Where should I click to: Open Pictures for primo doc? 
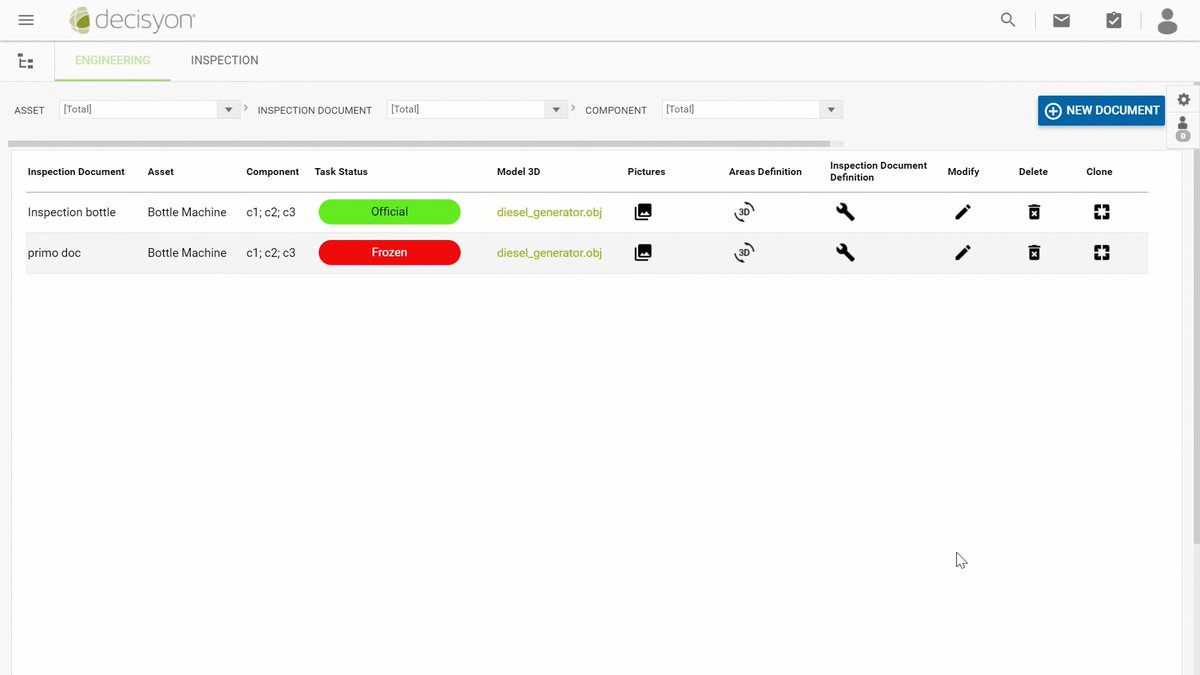[x=643, y=253]
